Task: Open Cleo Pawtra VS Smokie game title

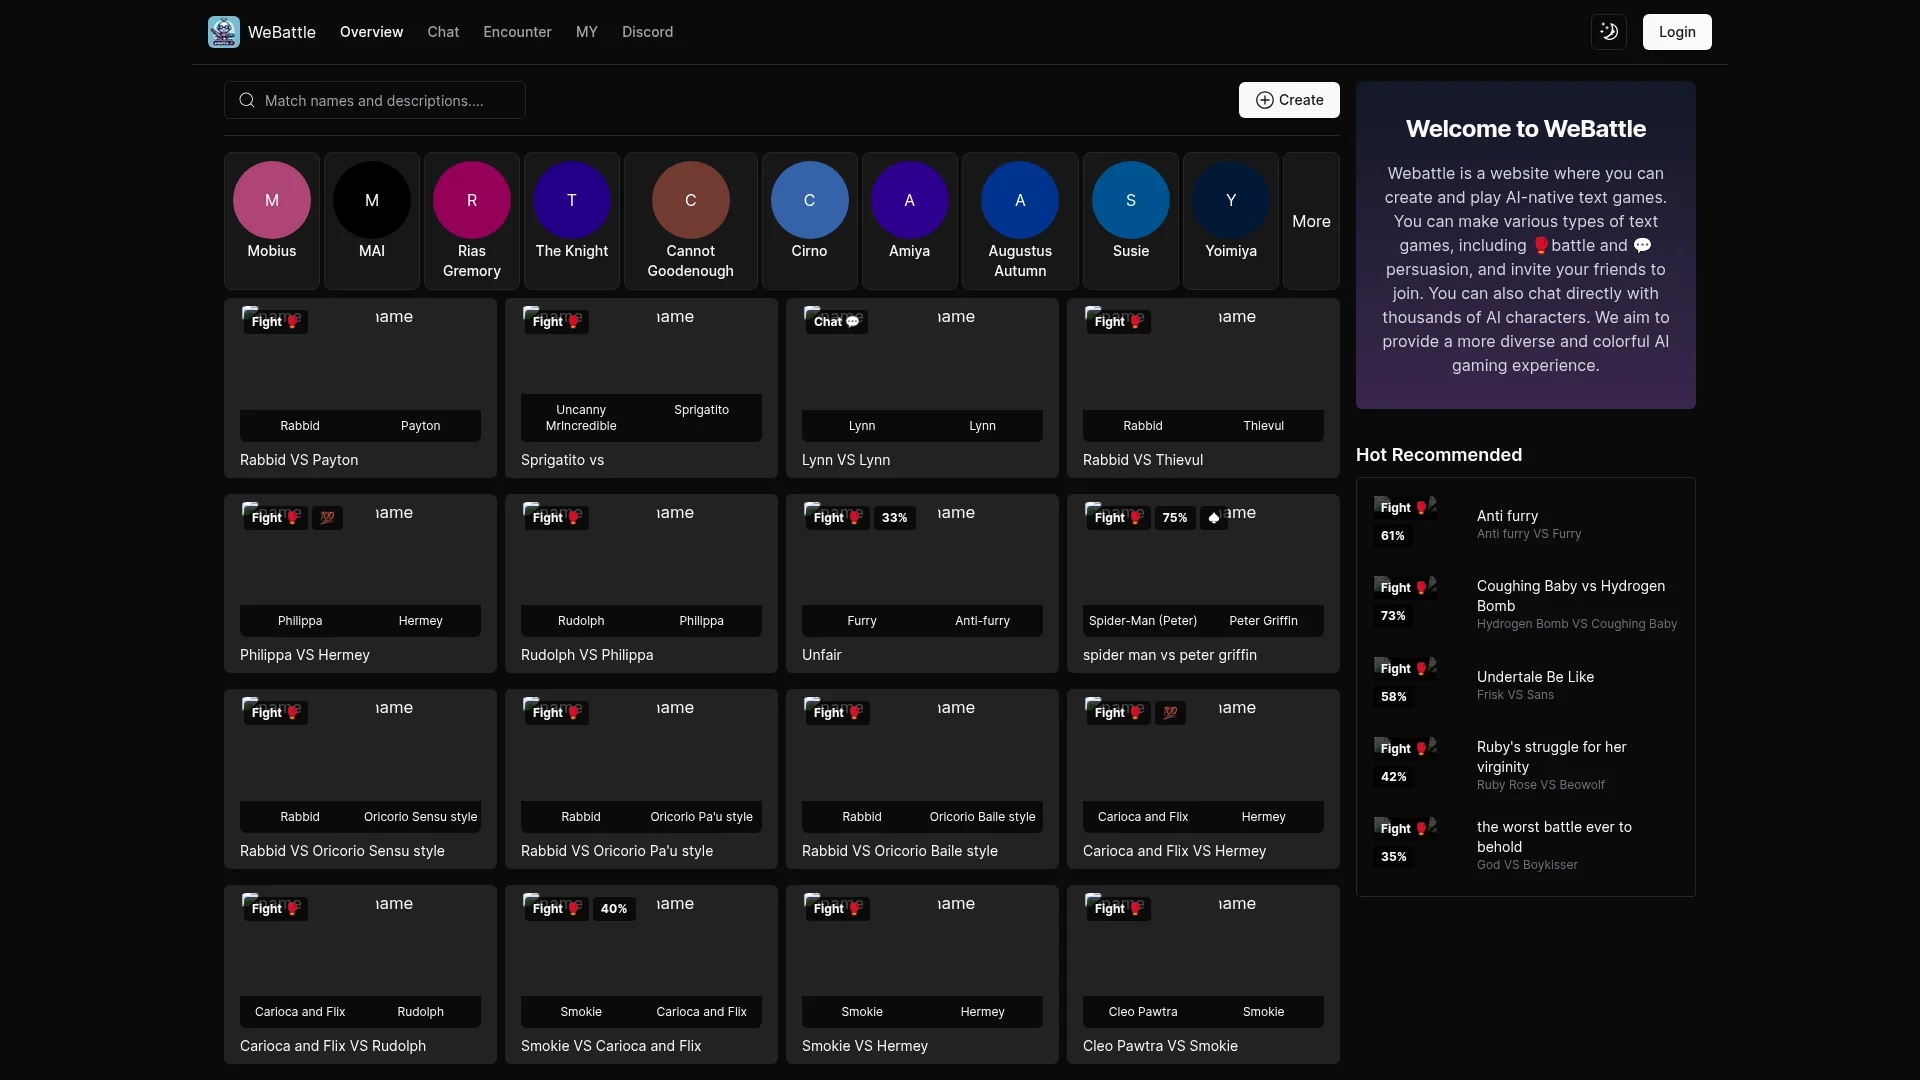Action: [x=1160, y=1046]
